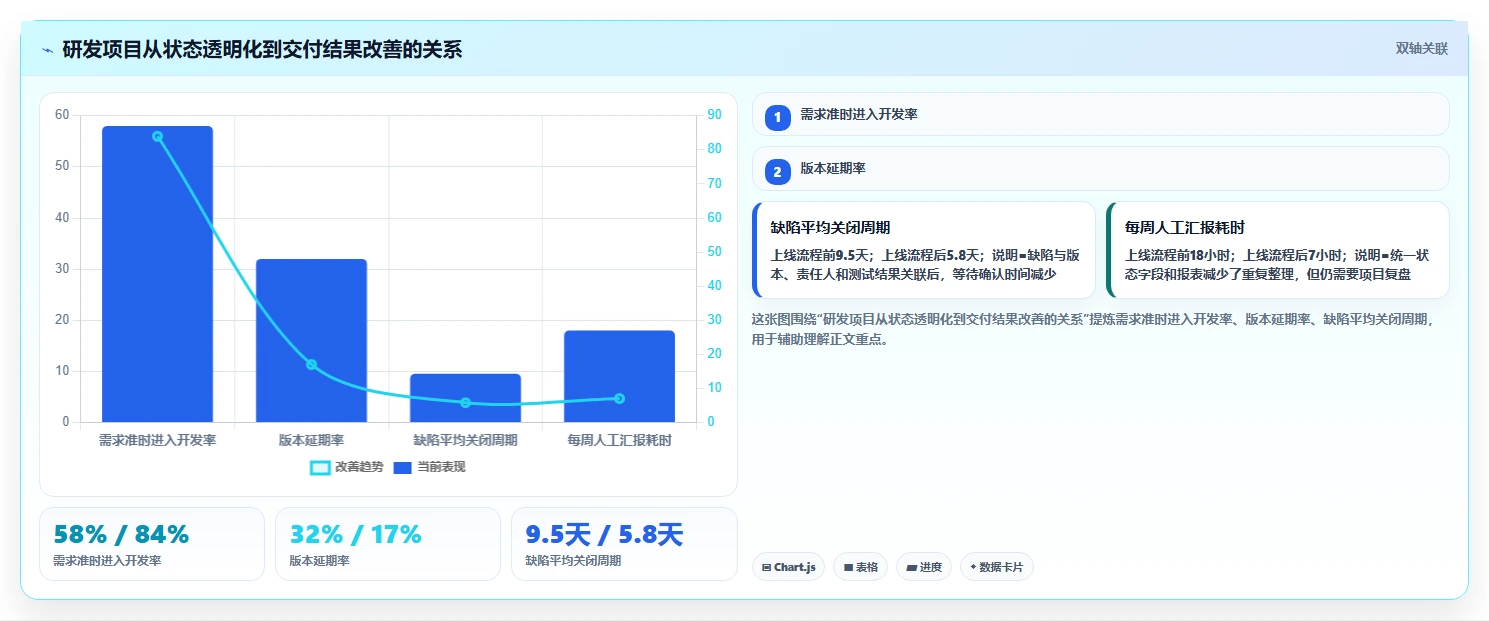The height and width of the screenshot is (621, 1489).
Task: Click the panel title 研发项目从状态透明化到交付结果改善的关系
Action: pos(262,50)
